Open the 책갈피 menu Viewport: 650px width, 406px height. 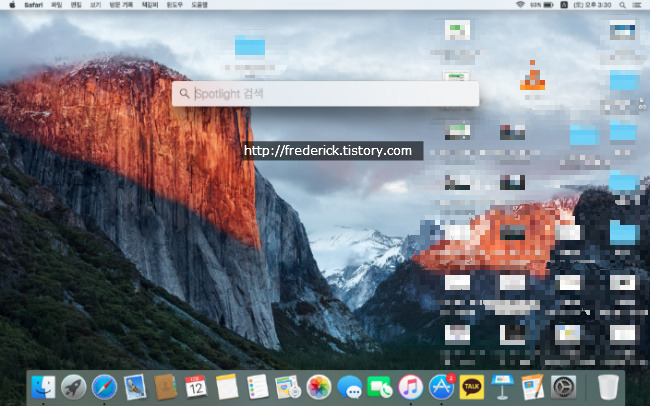point(150,5)
